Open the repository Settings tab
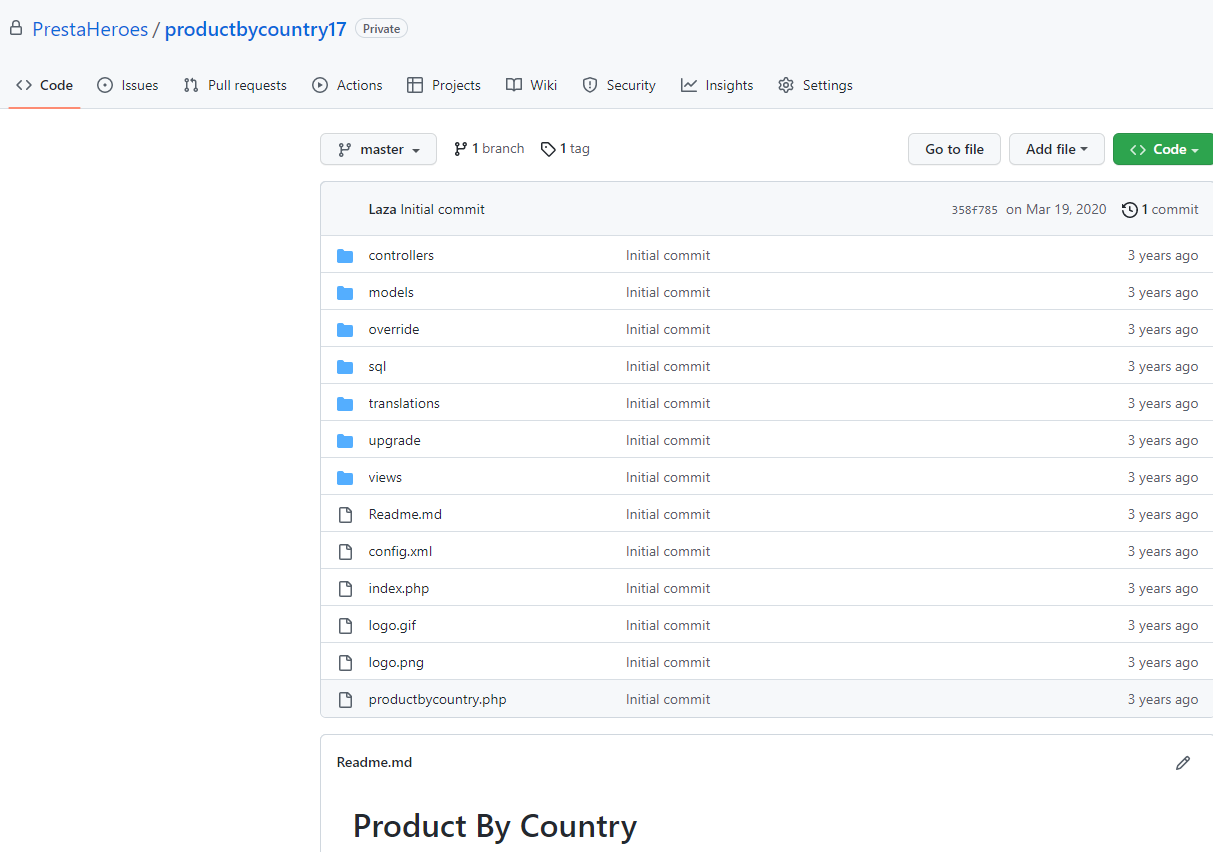Image resolution: width=1213 pixels, height=852 pixels. pyautogui.click(x=815, y=85)
